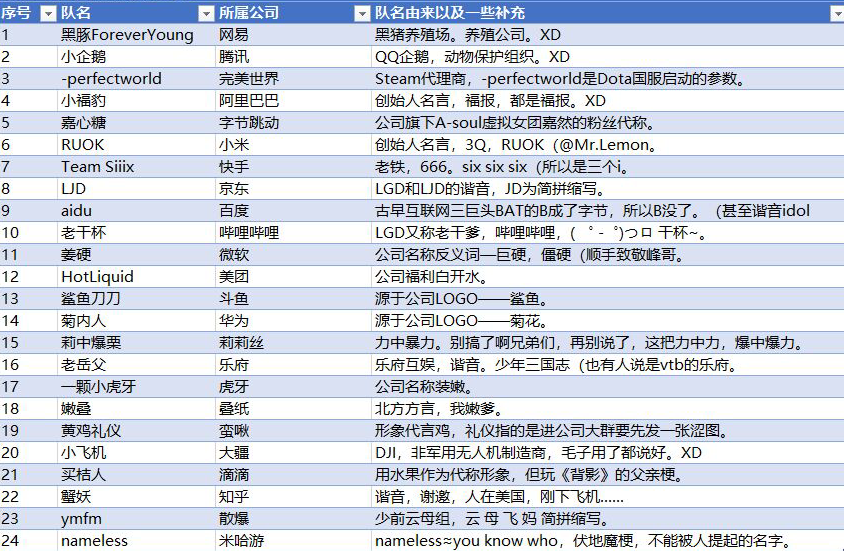Click the company cell 散爆
The width and height of the screenshot is (844, 551).
pos(293,519)
